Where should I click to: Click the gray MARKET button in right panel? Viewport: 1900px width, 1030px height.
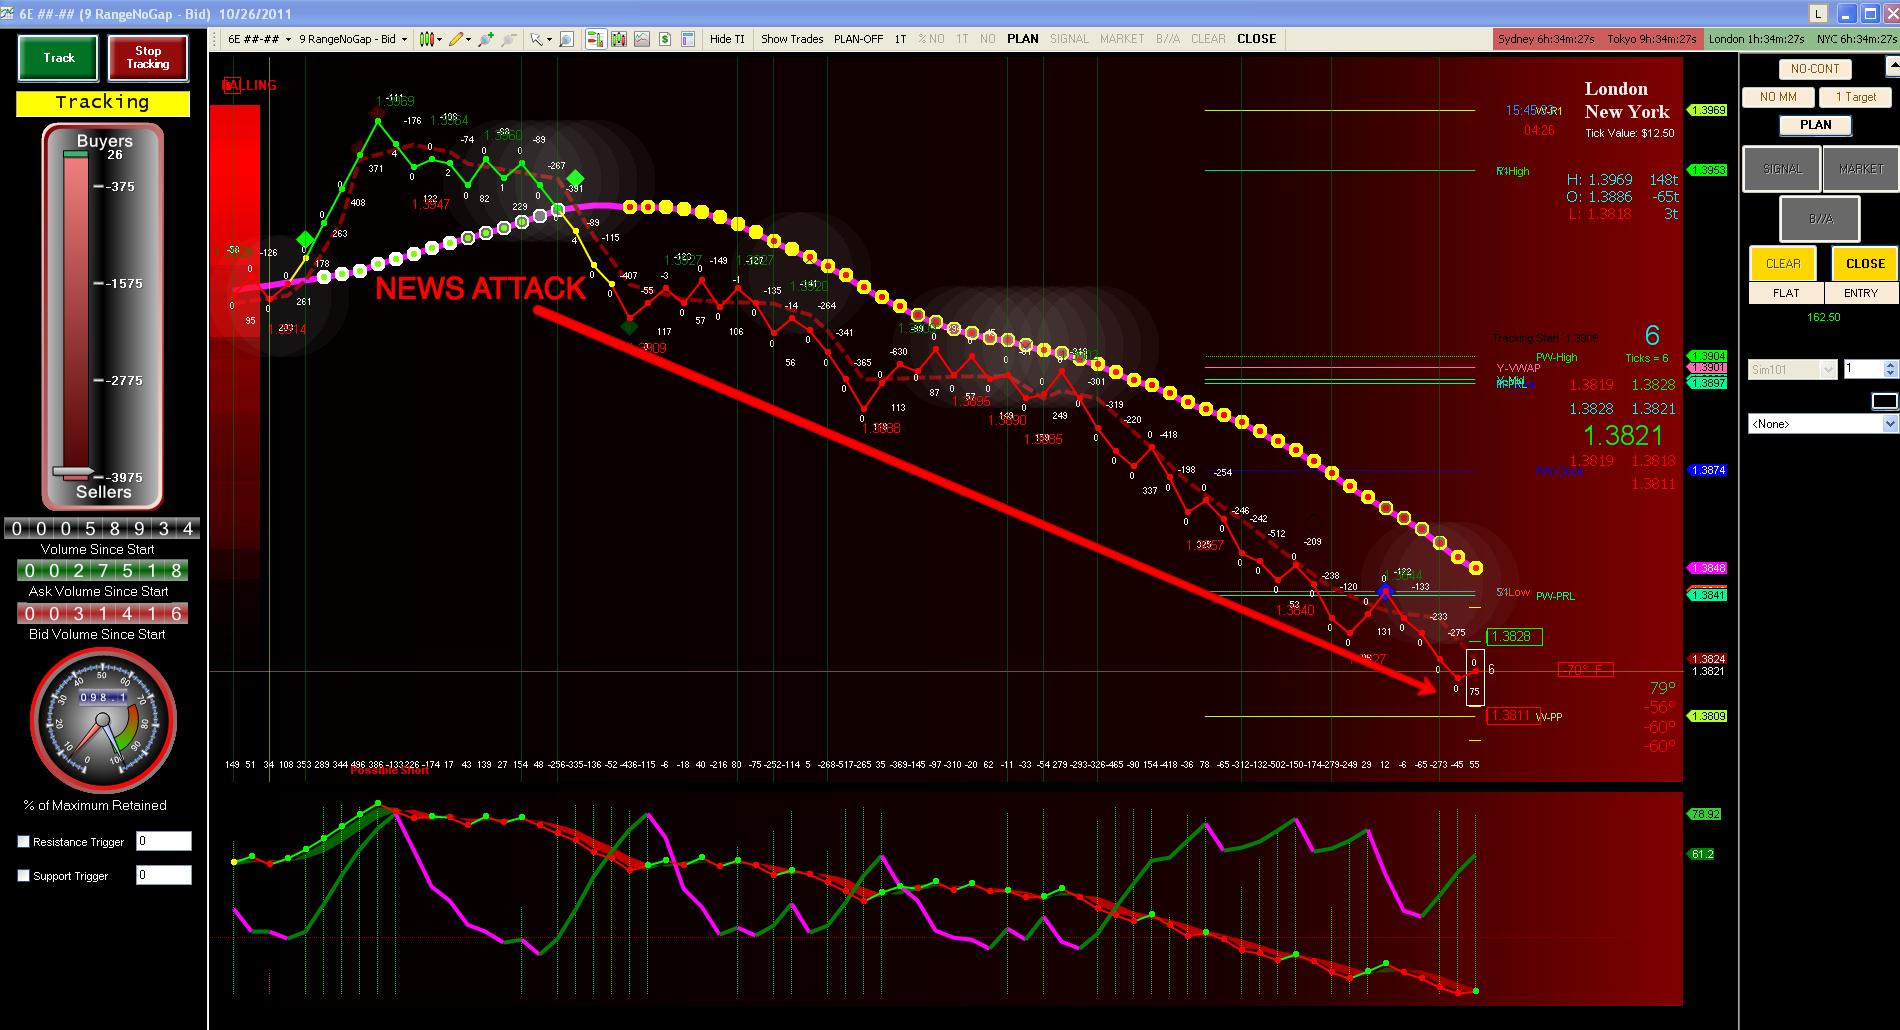pos(1860,169)
